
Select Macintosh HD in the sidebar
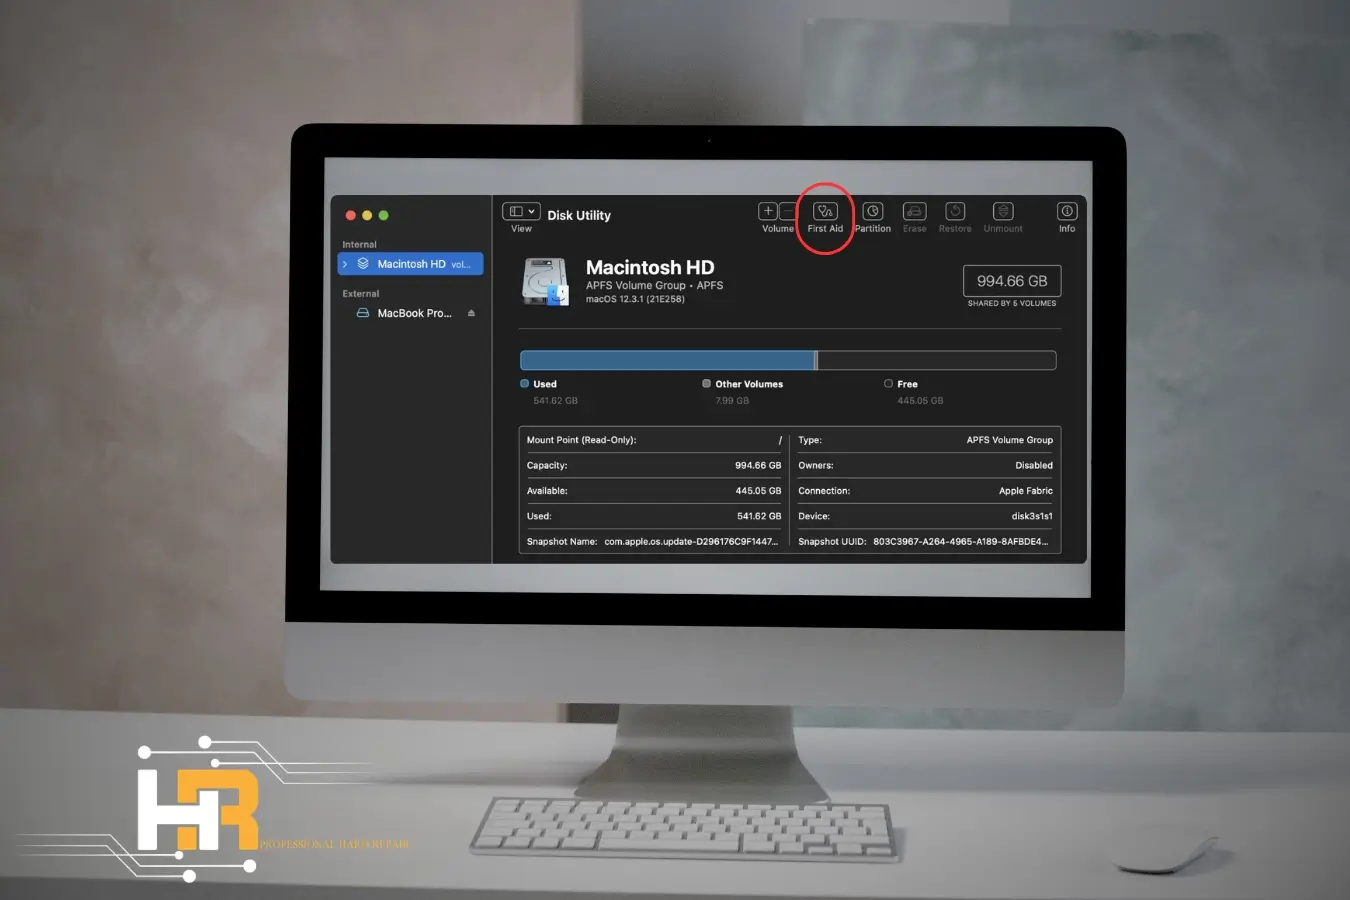[411, 264]
